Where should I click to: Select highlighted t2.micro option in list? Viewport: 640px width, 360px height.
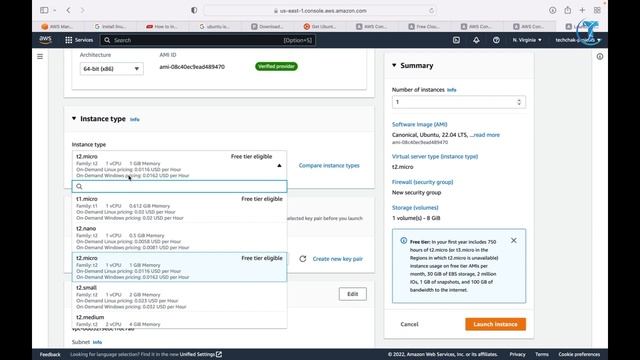click(x=180, y=267)
